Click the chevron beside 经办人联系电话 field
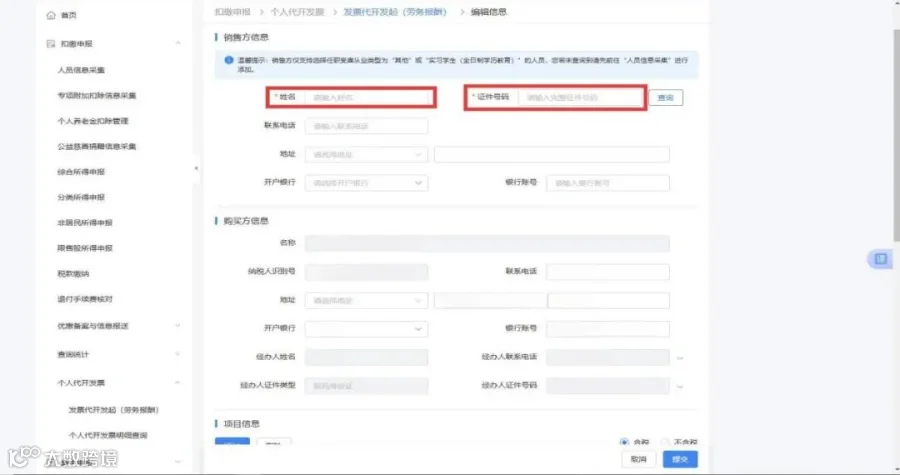This screenshot has height=475, width=900. tap(680, 358)
